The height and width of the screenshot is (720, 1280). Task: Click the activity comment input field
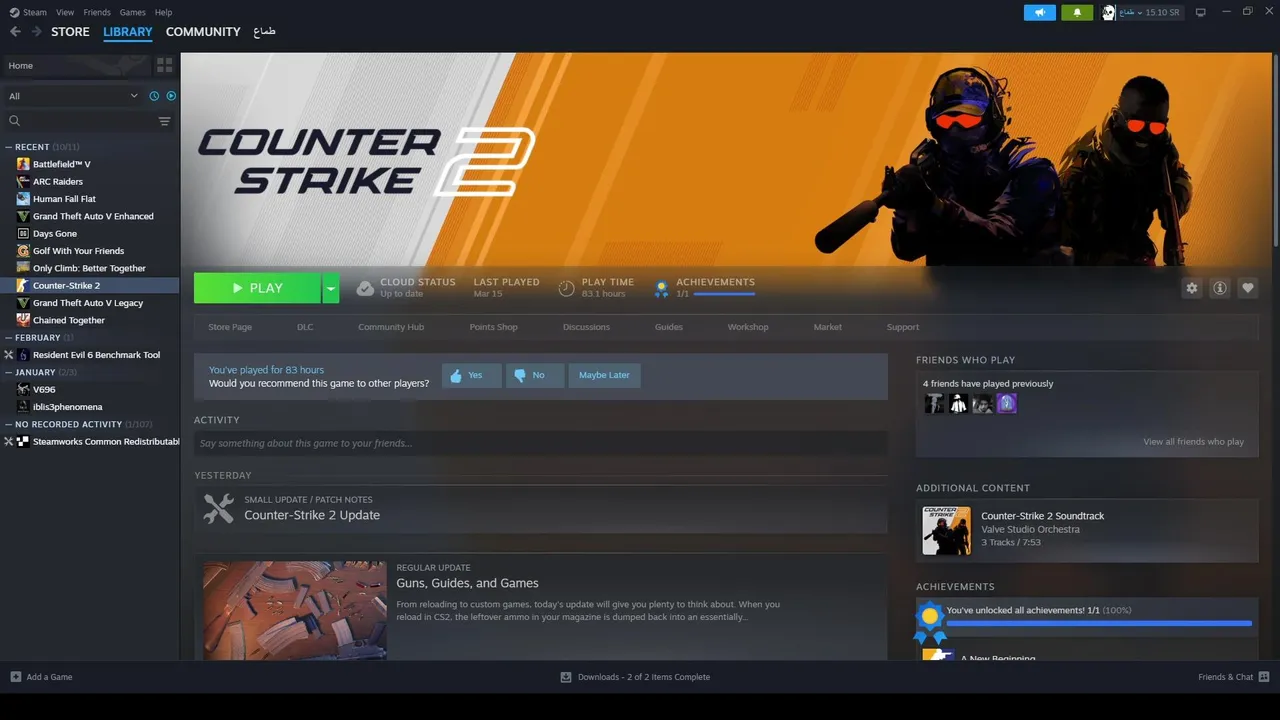point(541,443)
